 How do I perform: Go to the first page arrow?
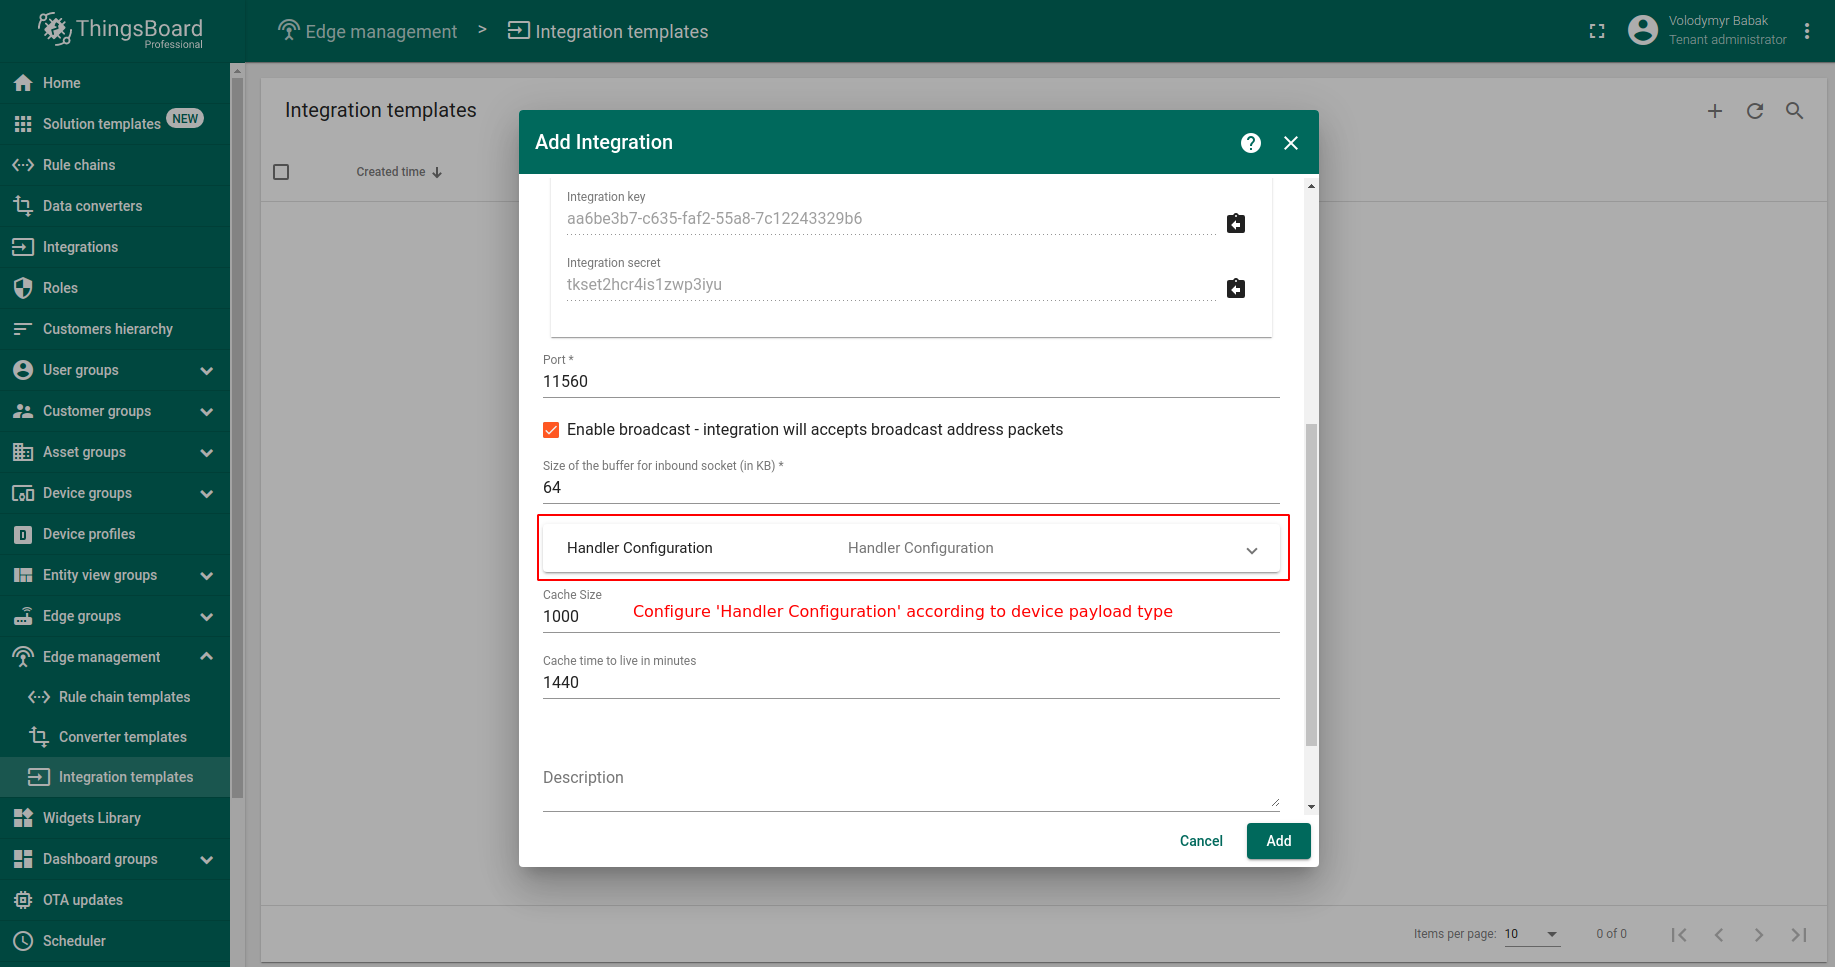tap(1679, 935)
